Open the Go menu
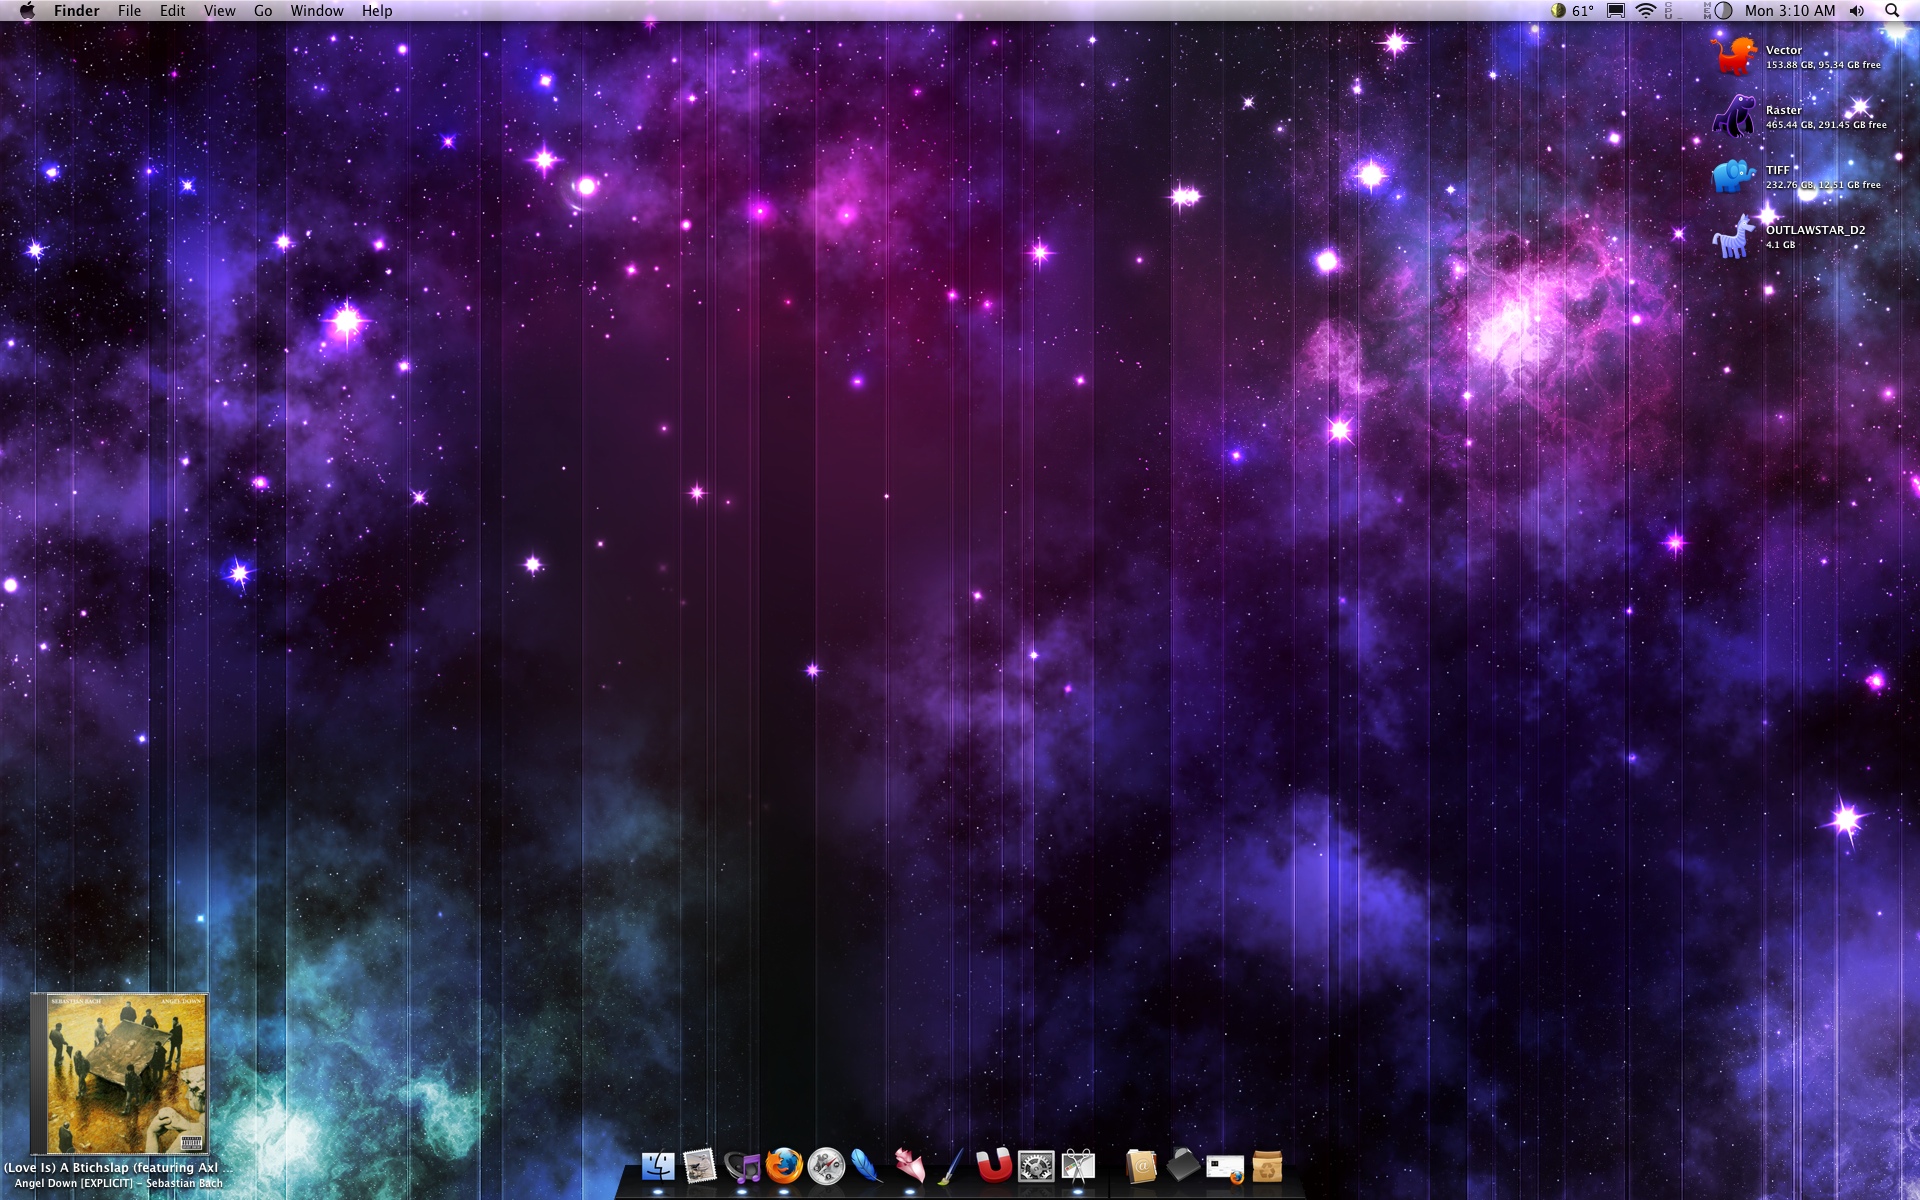Screen dimensions: 1920x1200 pos(263,11)
